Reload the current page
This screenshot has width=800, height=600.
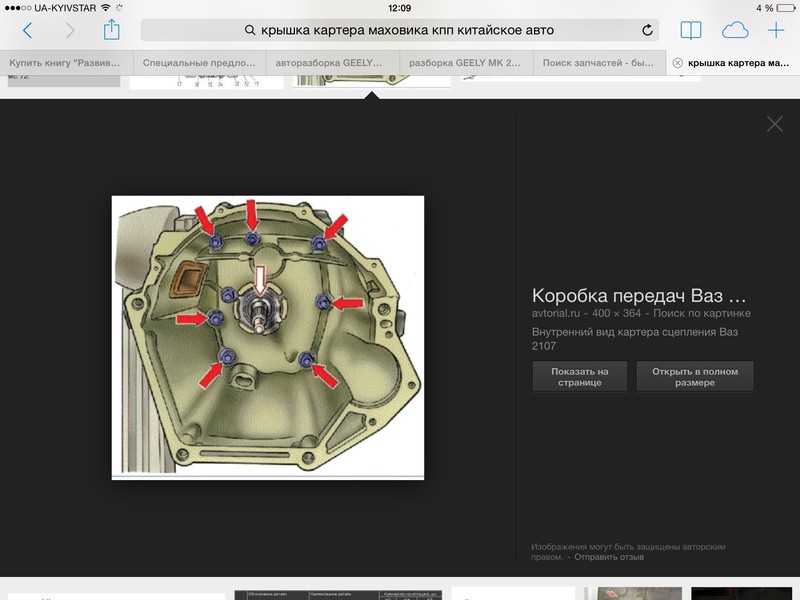[x=647, y=32]
